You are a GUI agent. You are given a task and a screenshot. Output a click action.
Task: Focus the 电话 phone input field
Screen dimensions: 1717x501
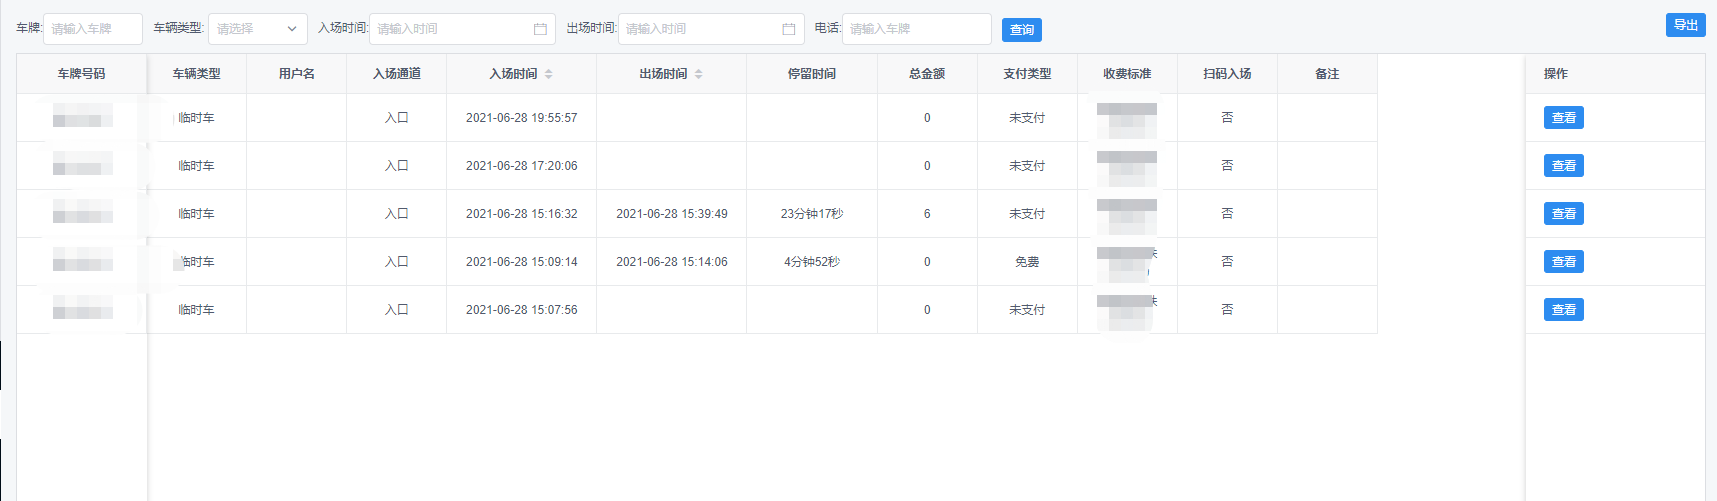[917, 29]
